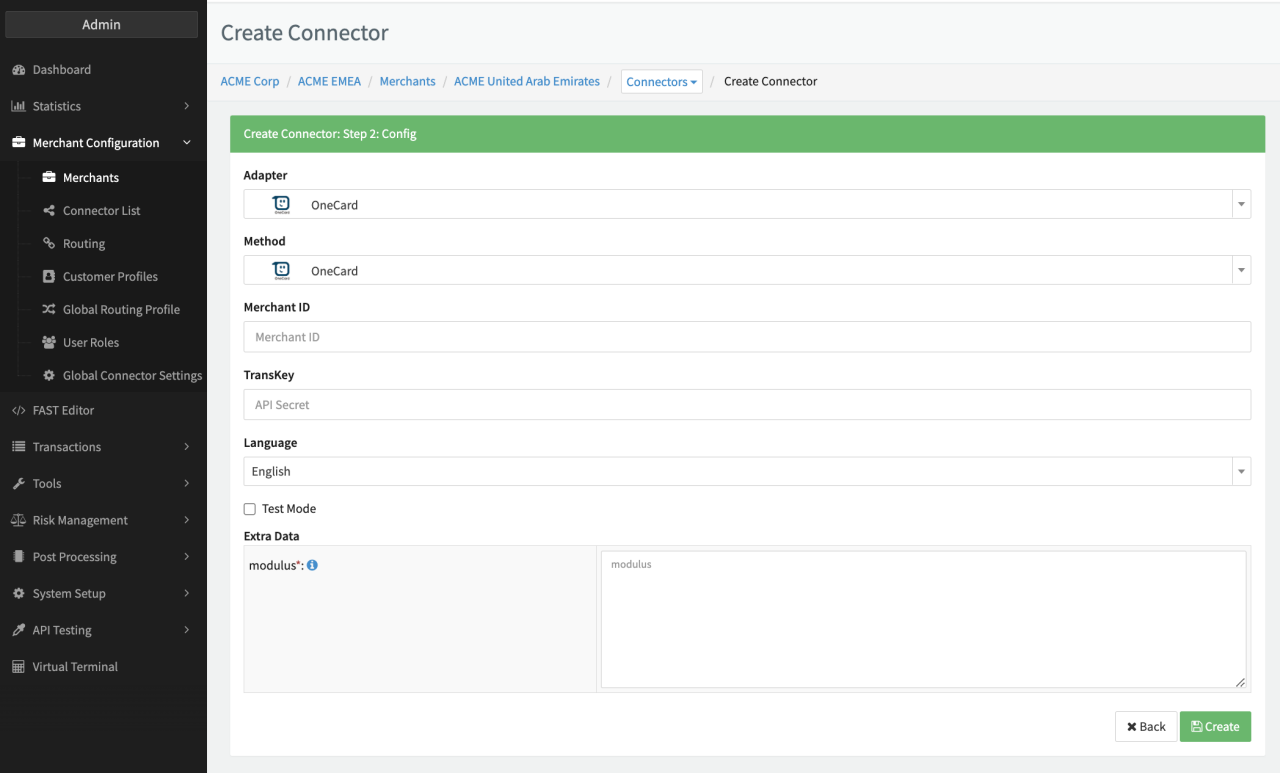Click the User Roles people icon
The height and width of the screenshot is (773, 1280).
(49, 342)
